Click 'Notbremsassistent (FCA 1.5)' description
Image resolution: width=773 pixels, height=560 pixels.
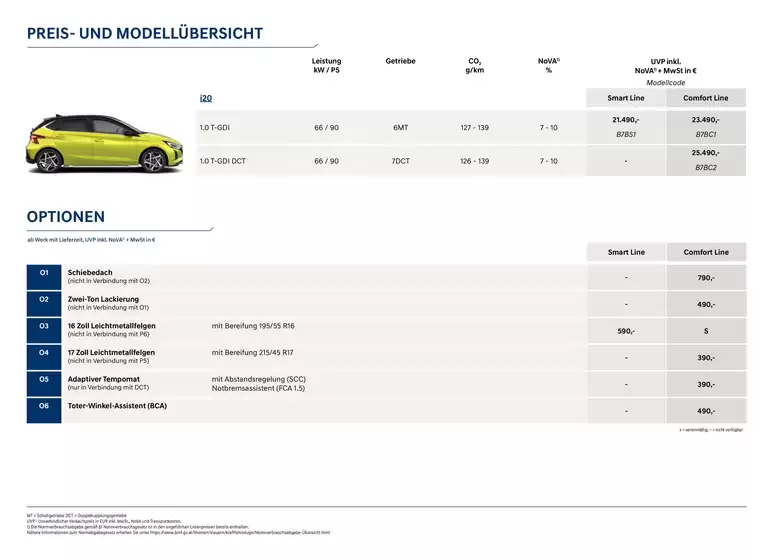click(258, 388)
